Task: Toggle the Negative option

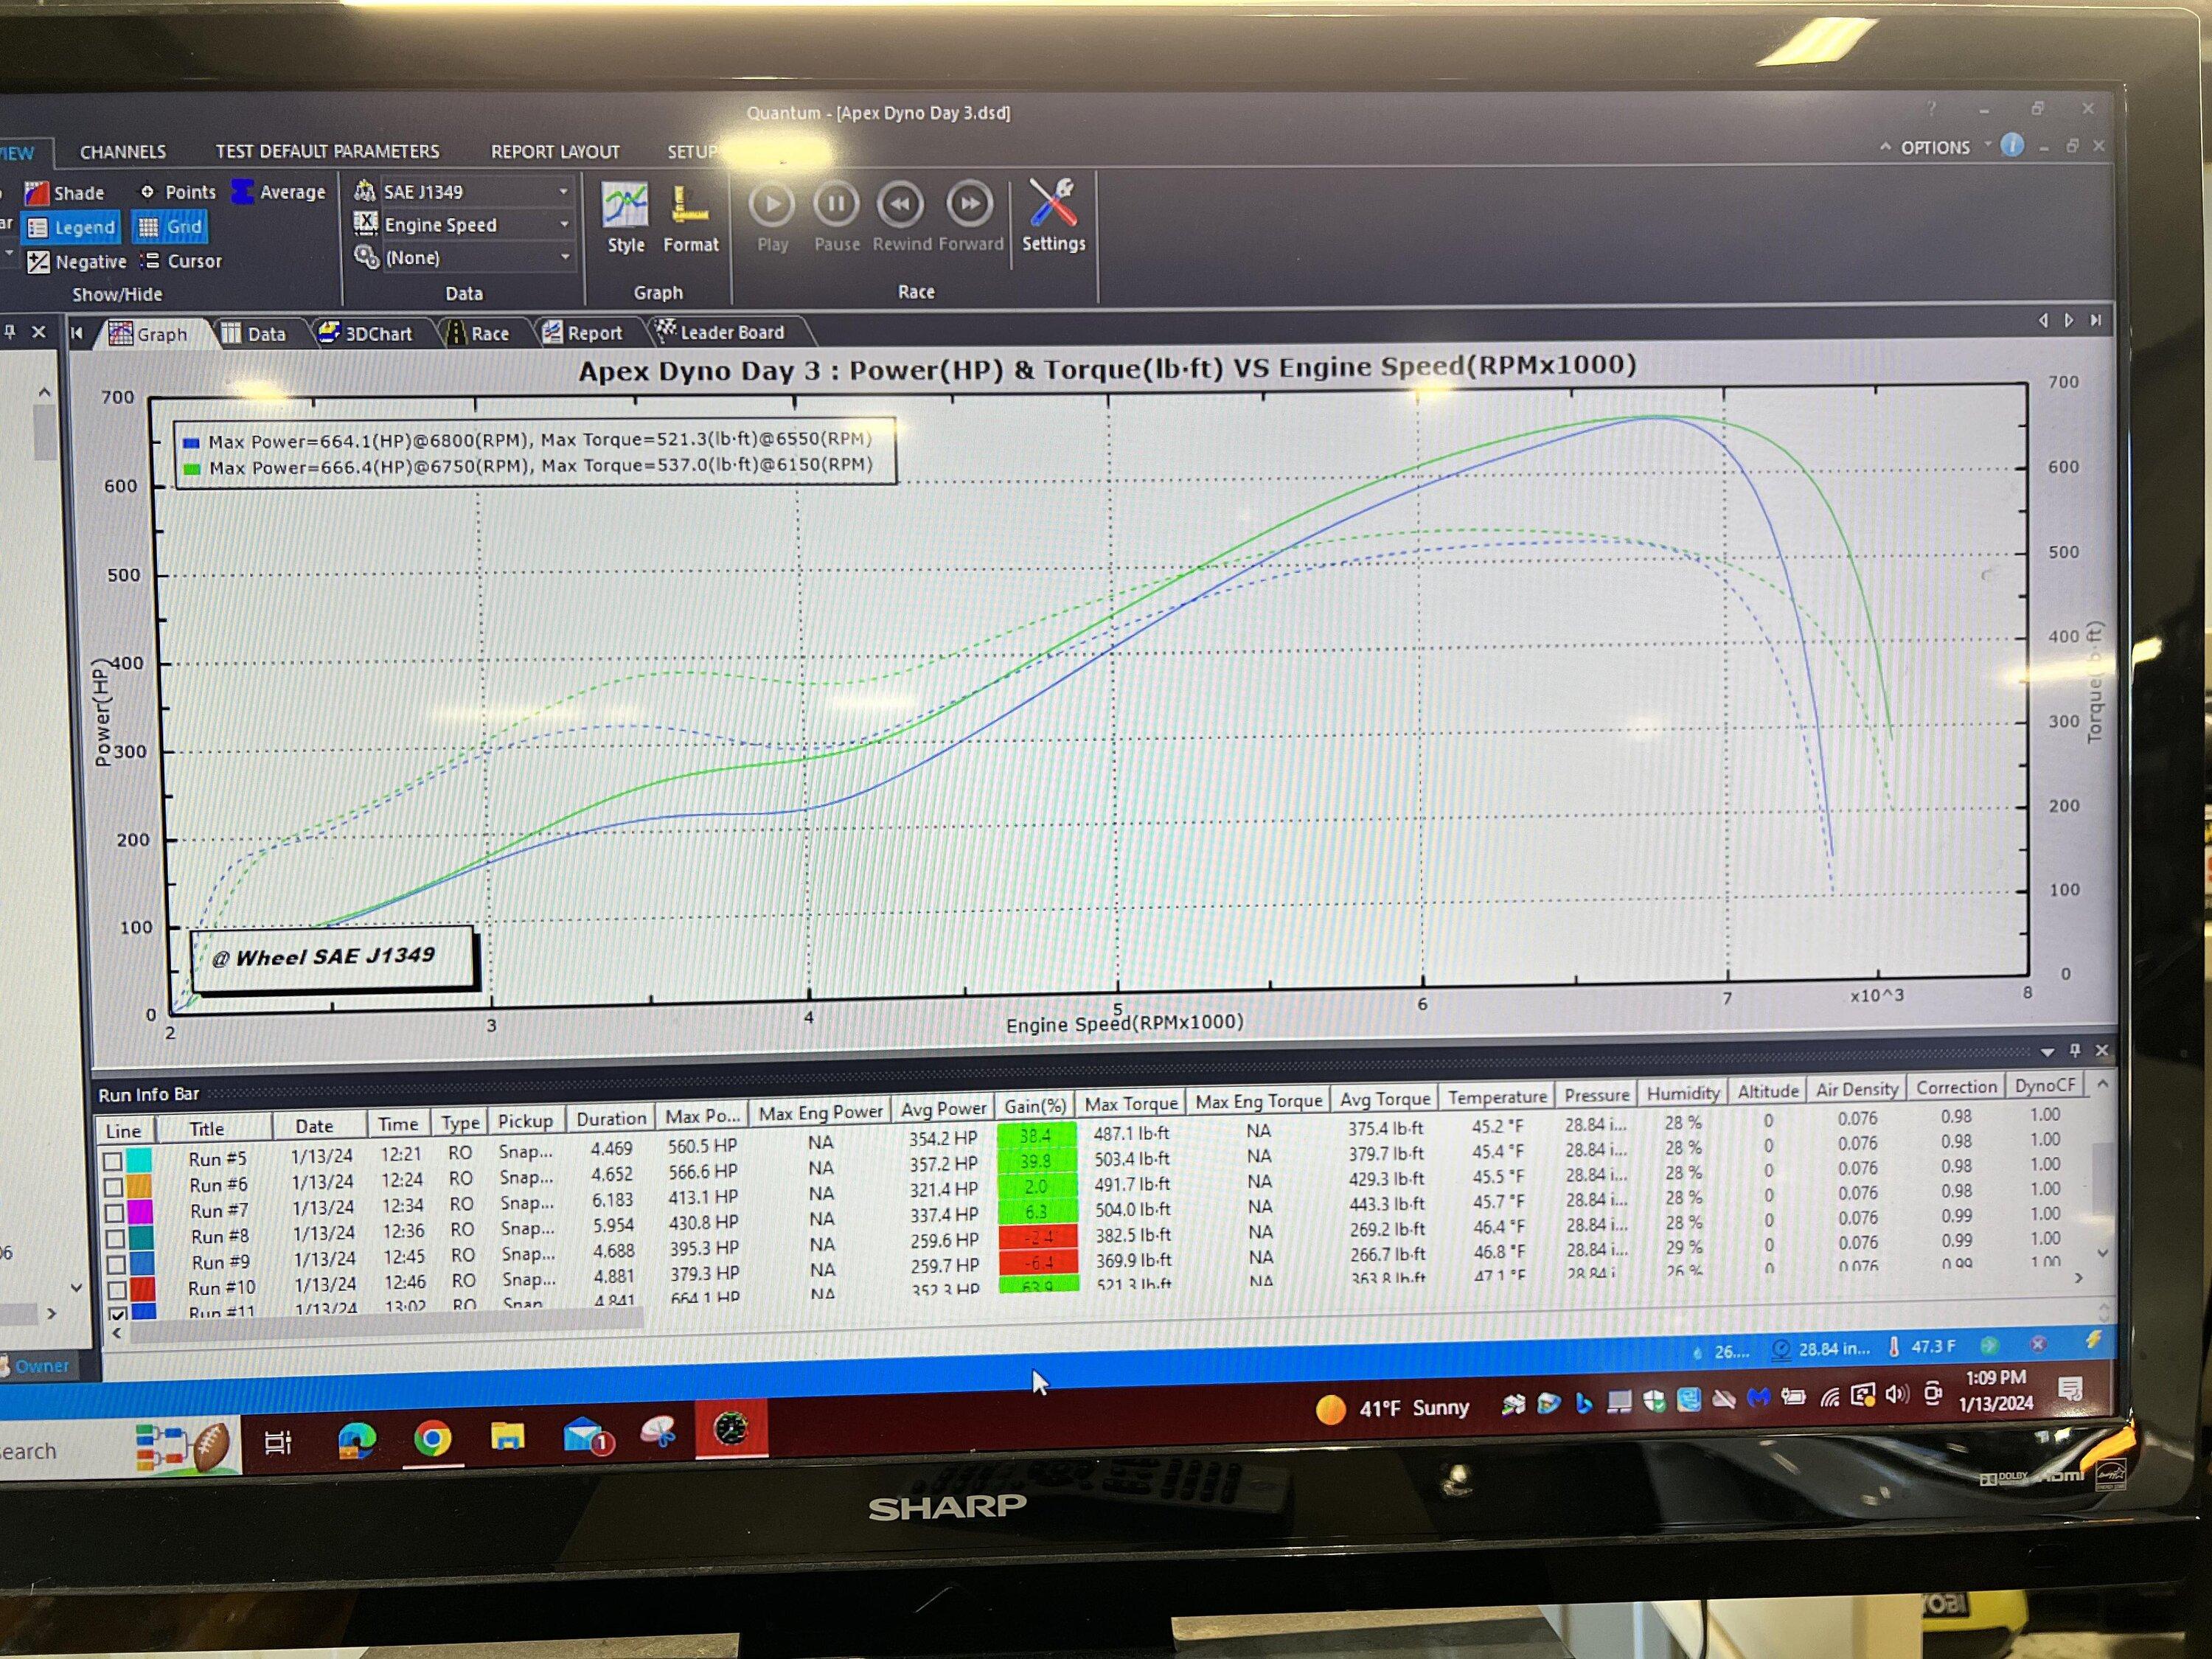Action: click(77, 262)
